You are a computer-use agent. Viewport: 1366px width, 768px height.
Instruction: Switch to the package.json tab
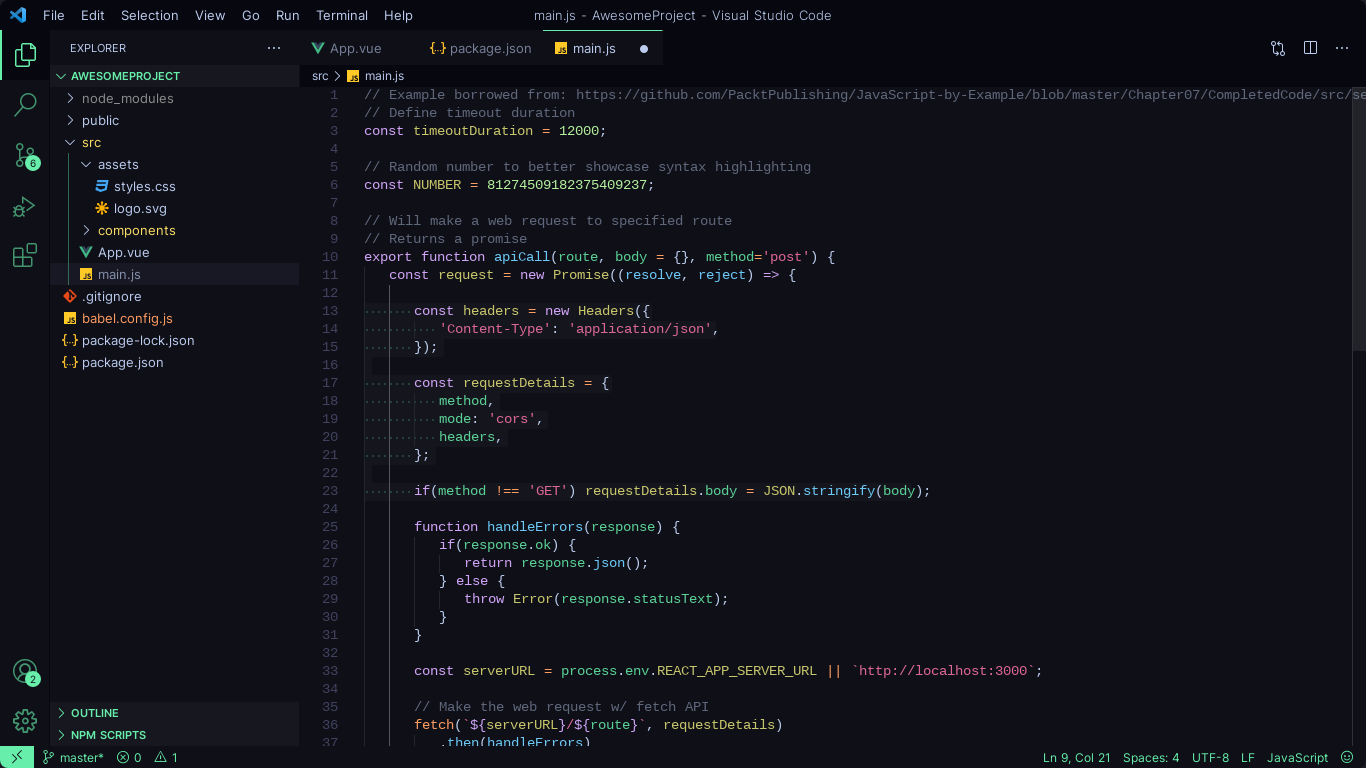pyautogui.click(x=481, y=48)
